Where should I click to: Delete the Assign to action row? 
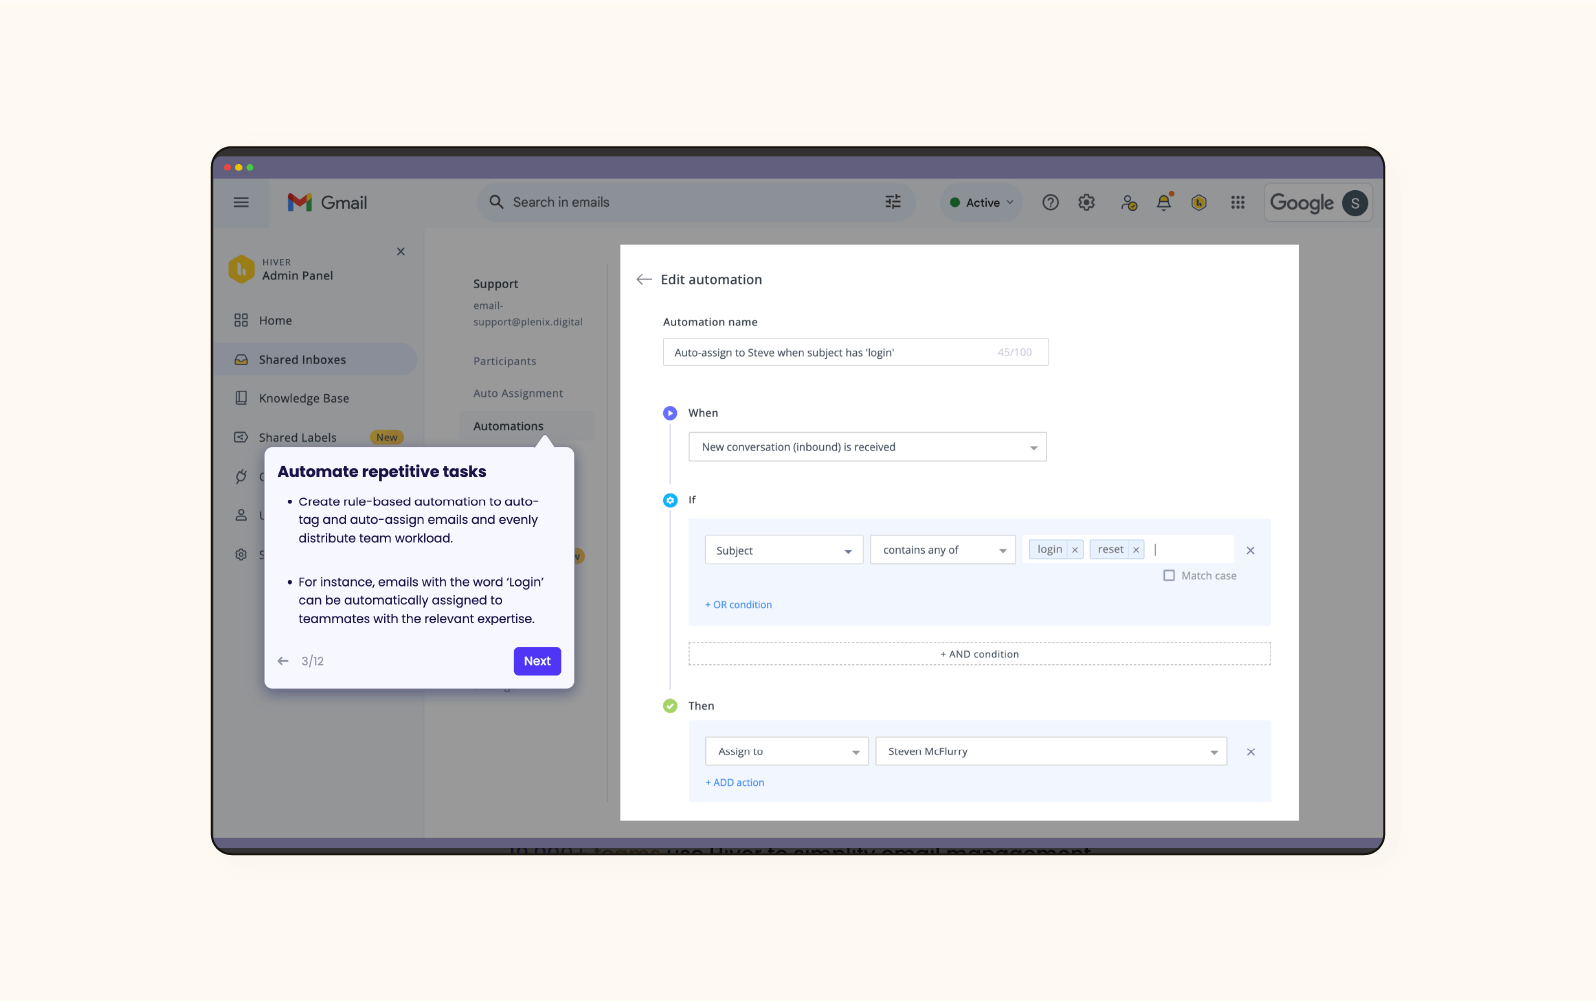click(x=1251, y=752)
